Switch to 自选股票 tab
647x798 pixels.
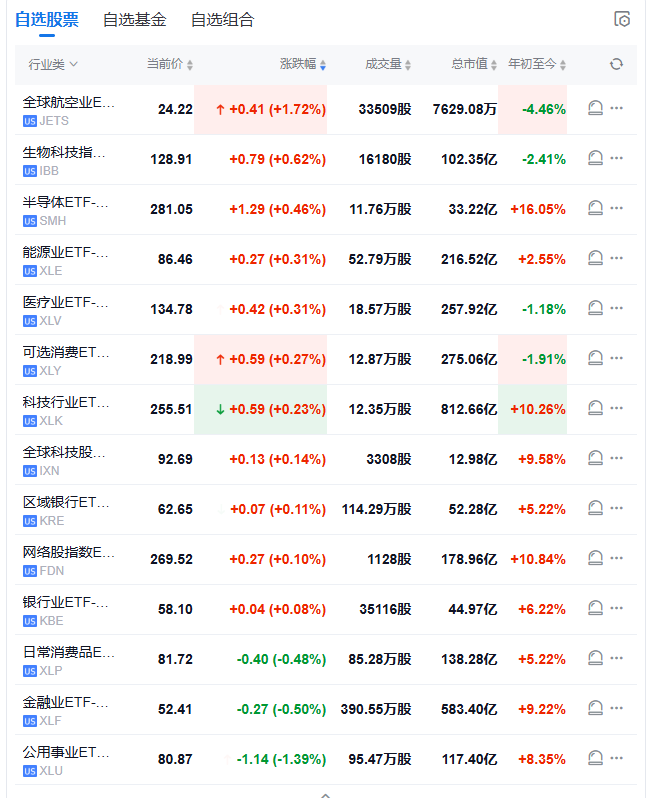[47, 20]
